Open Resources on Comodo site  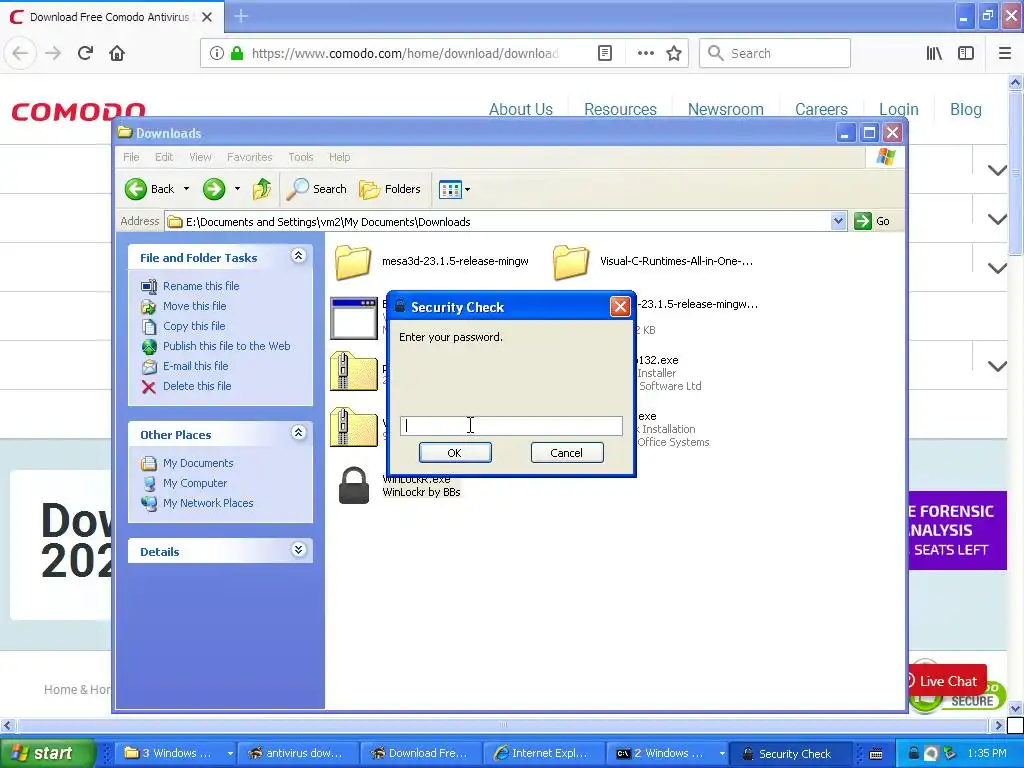tap(620, 109)
